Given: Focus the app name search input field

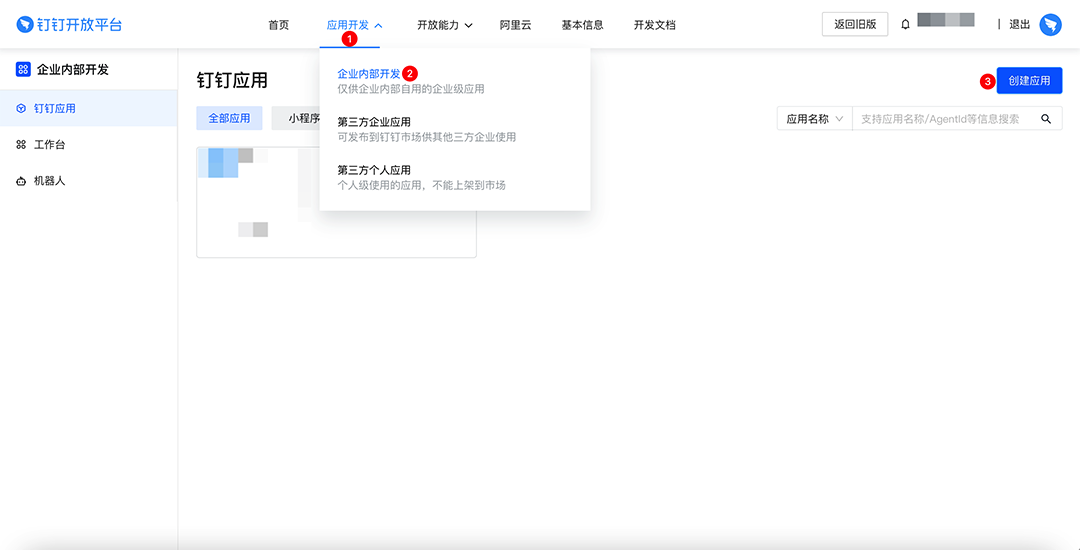Looking at the screenshot, I should [940, 119].
